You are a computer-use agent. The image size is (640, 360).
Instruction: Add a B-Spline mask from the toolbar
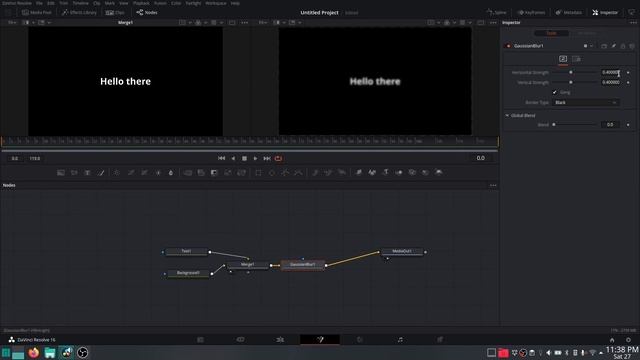click(x=298, y=173)
